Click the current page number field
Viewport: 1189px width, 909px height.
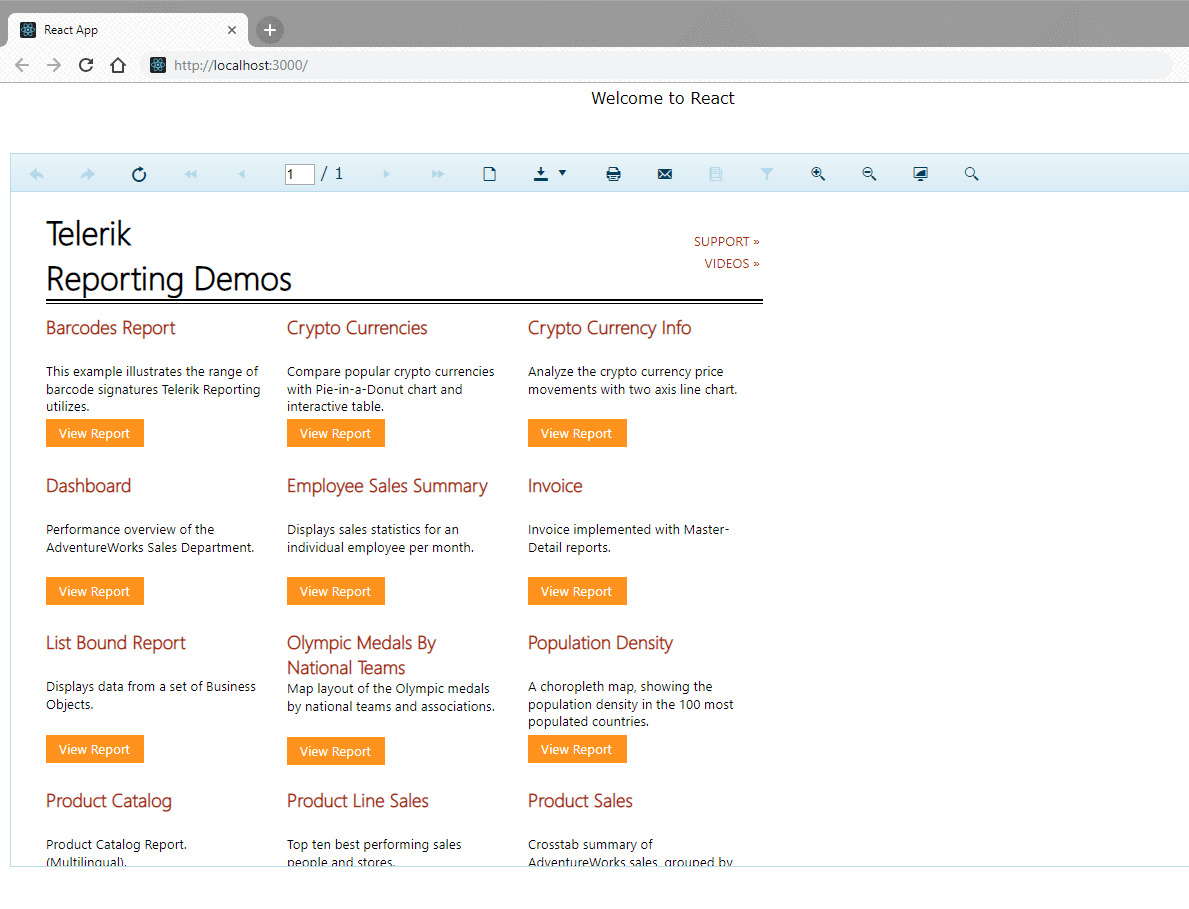[x=300, y=174]
